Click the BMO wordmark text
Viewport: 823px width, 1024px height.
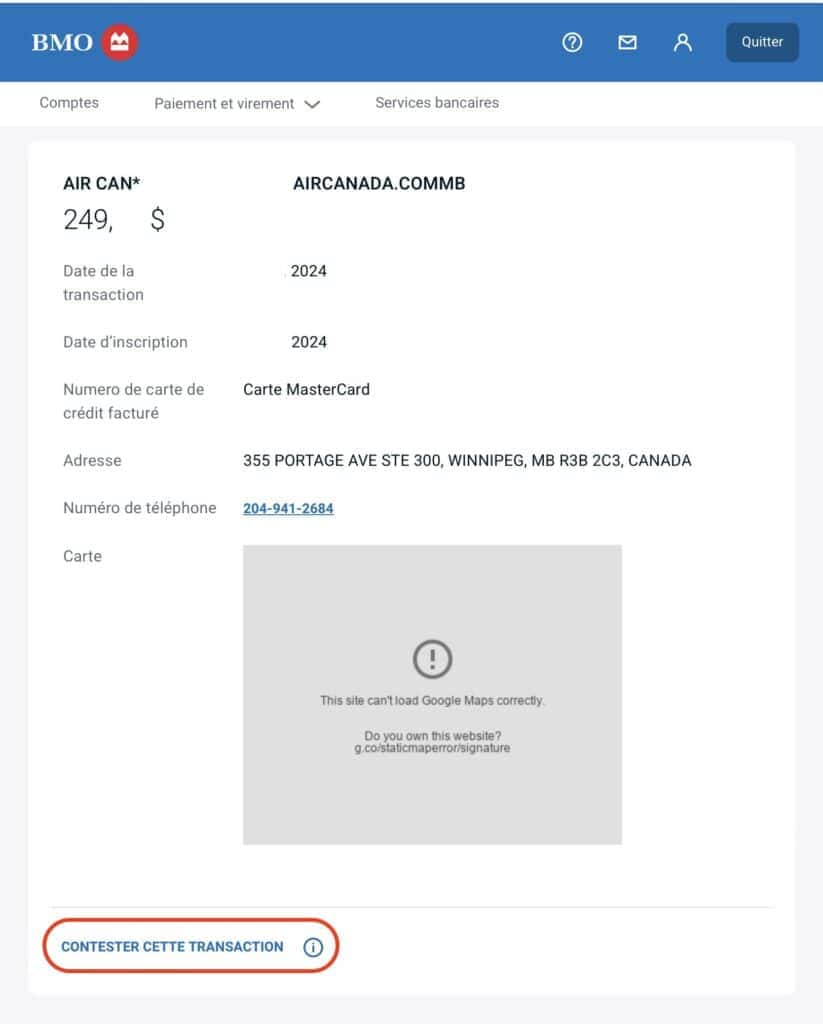pyautogui.click(x=62, y=43)
